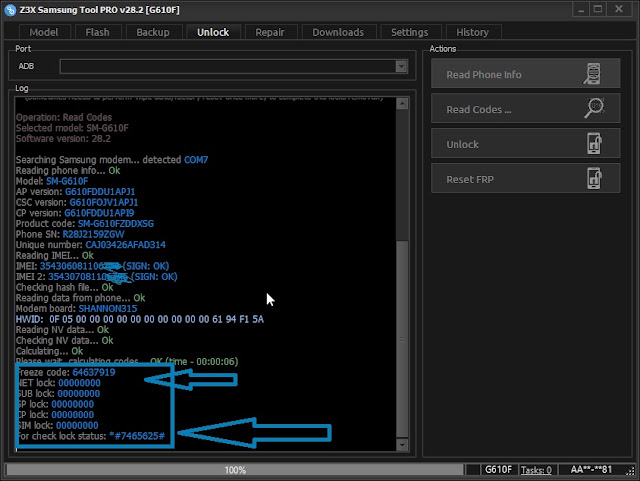
Task: Click the Model: SM-G610F log line
Action: click(52, 181)
